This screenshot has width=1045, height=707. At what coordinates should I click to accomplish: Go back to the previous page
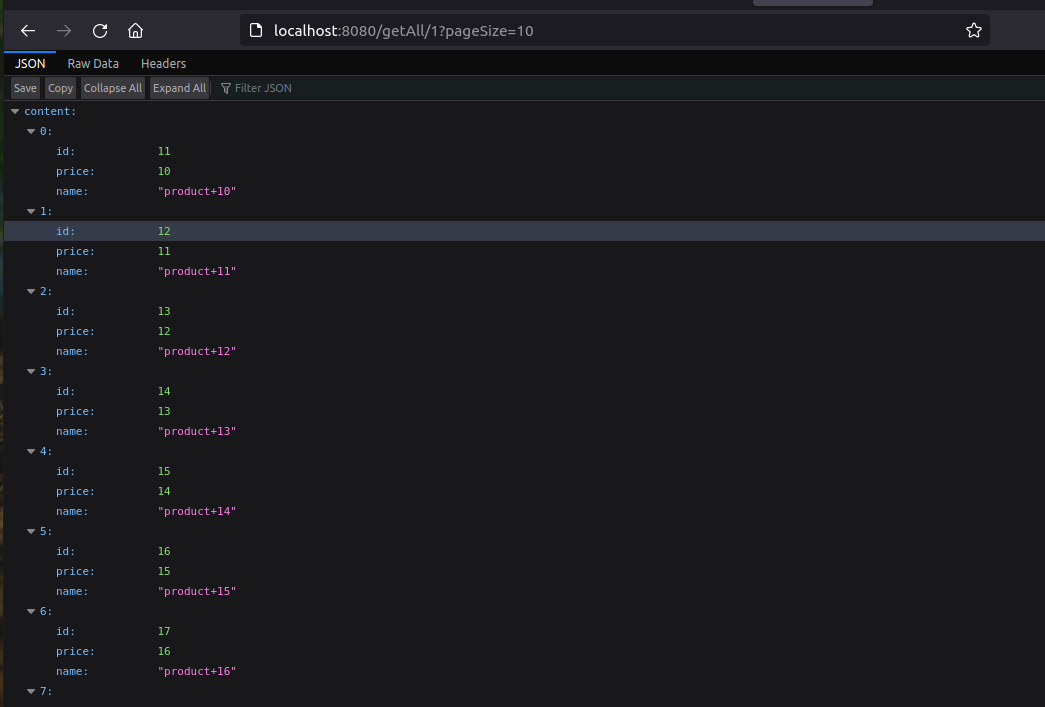point(27,31)
